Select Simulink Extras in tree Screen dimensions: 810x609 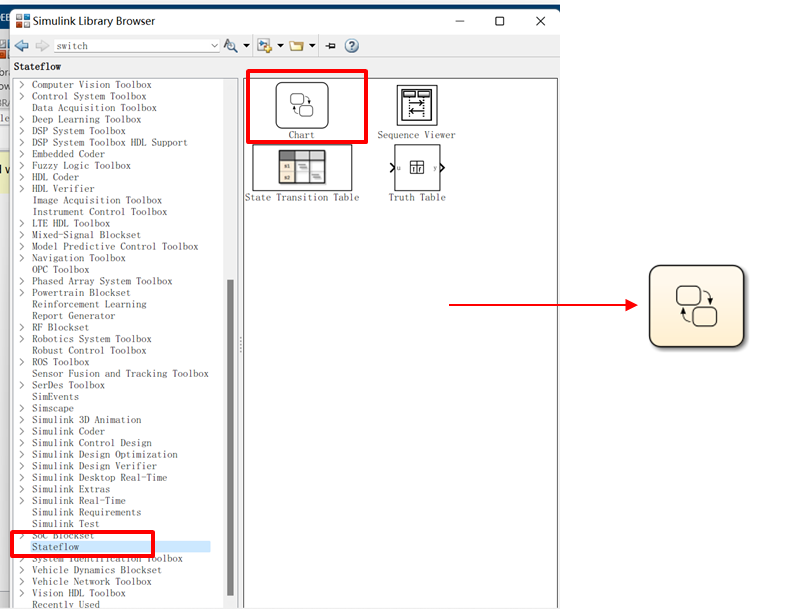coord(71,489)
